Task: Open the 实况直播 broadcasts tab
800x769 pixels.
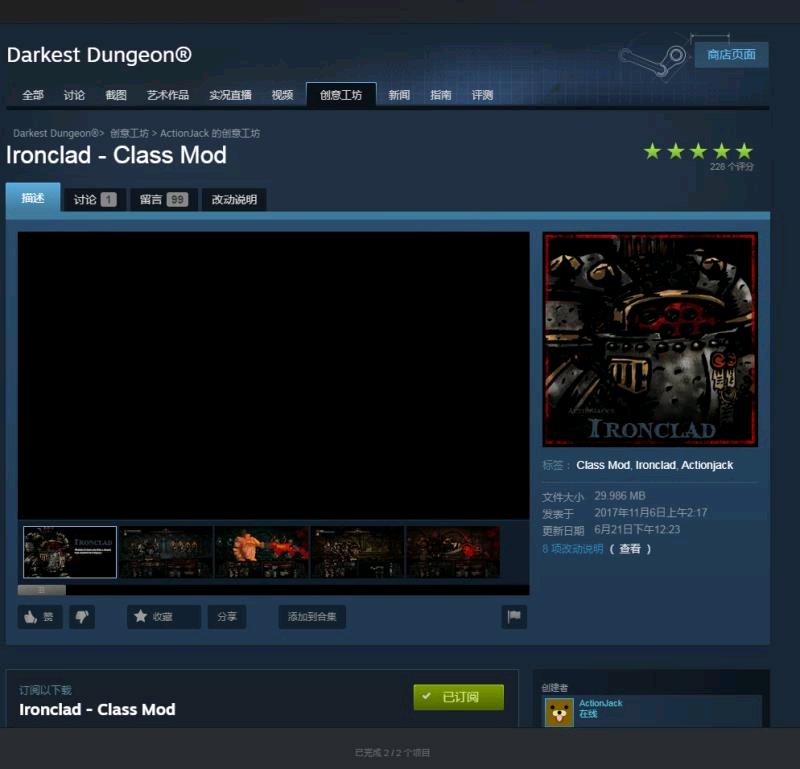Action: coord(230,95)
